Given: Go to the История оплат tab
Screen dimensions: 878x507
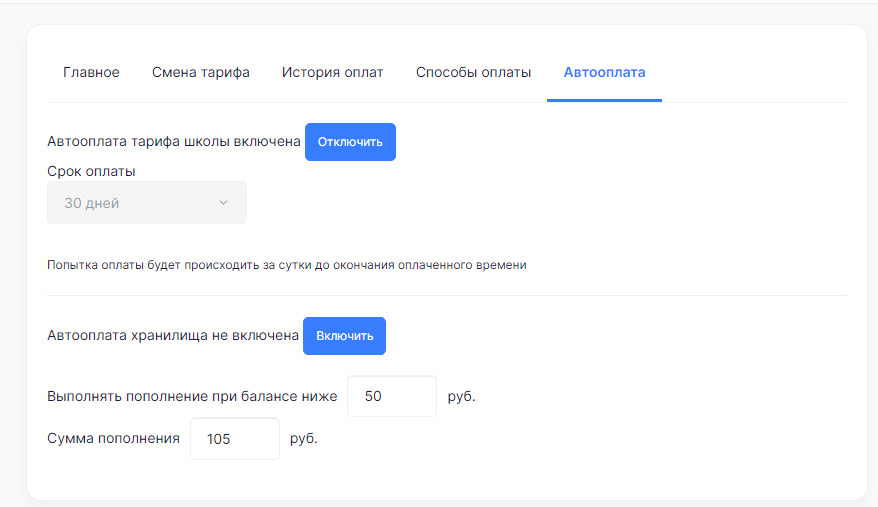Looking at the screenshot, I should click(x=333, y=72).
